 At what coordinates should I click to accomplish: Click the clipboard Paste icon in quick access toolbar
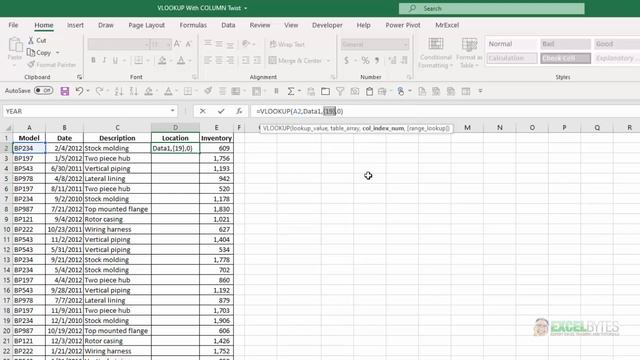tap(369, 91)
